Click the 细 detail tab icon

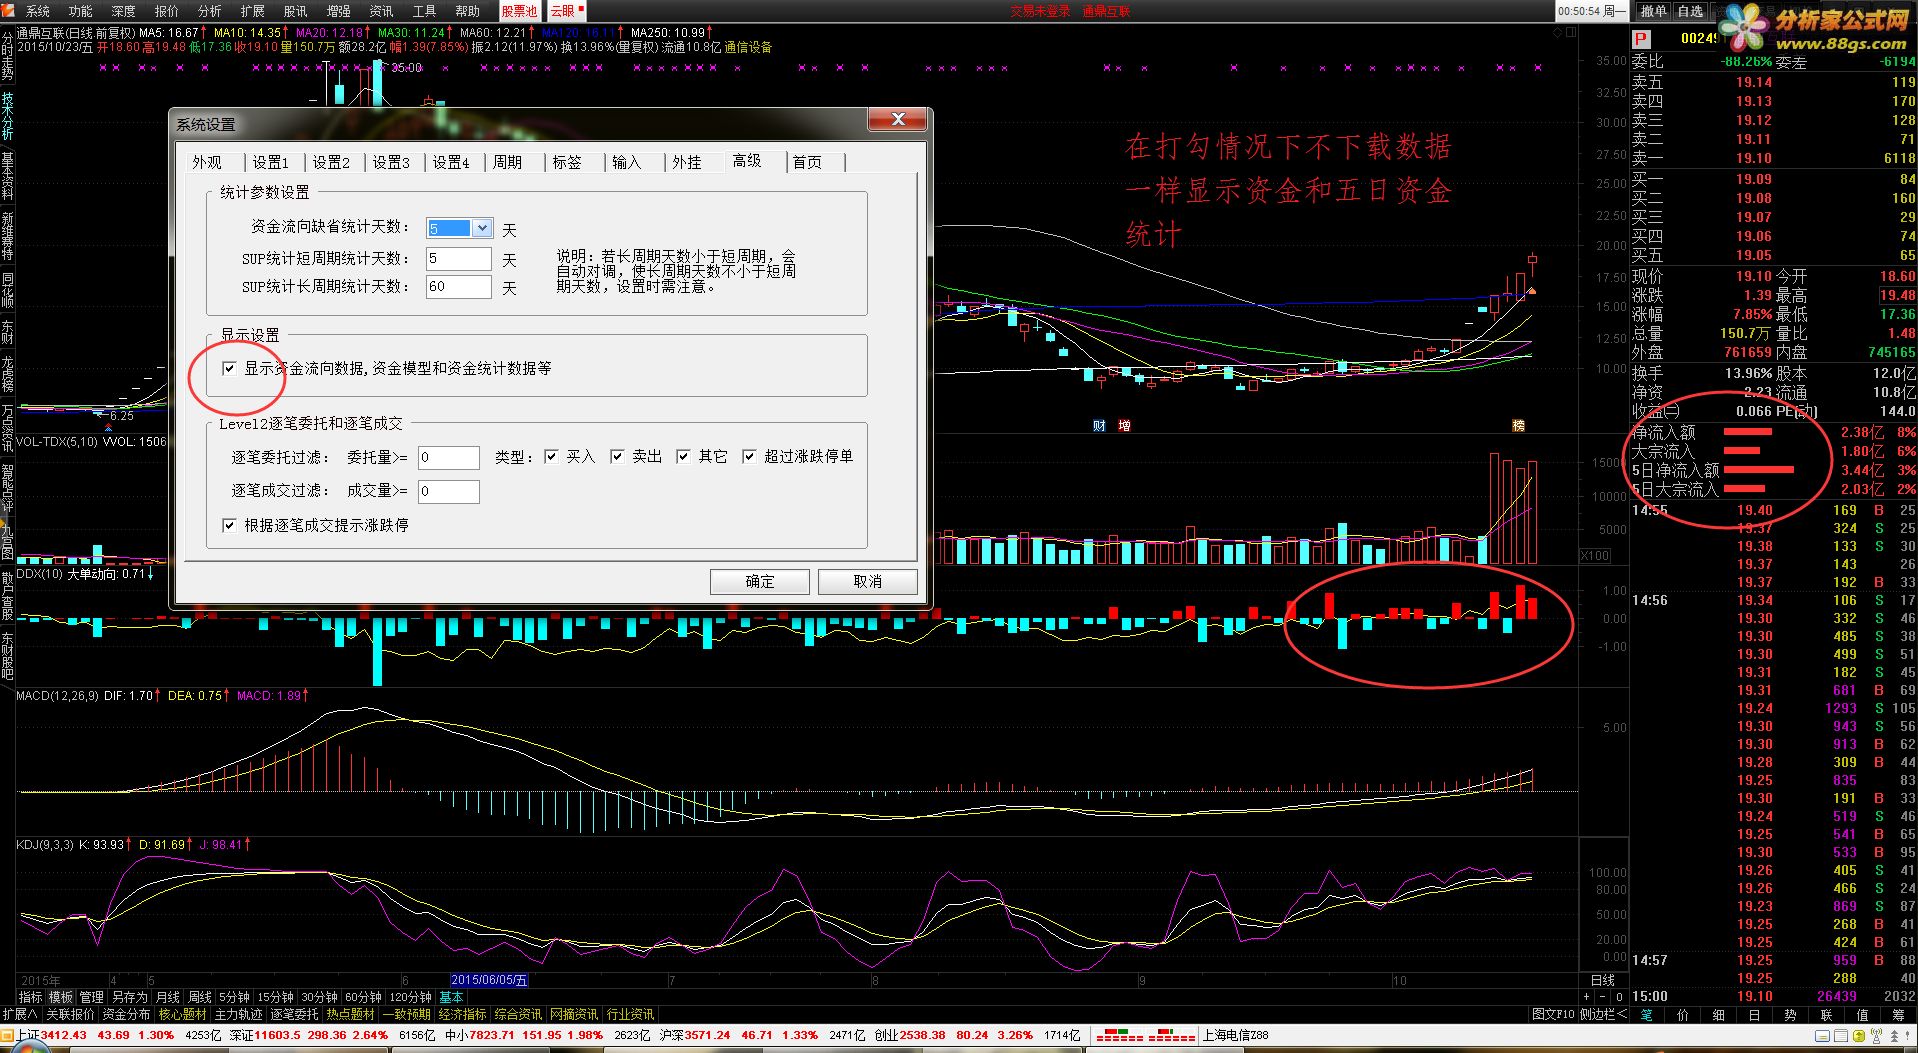1718,1015
